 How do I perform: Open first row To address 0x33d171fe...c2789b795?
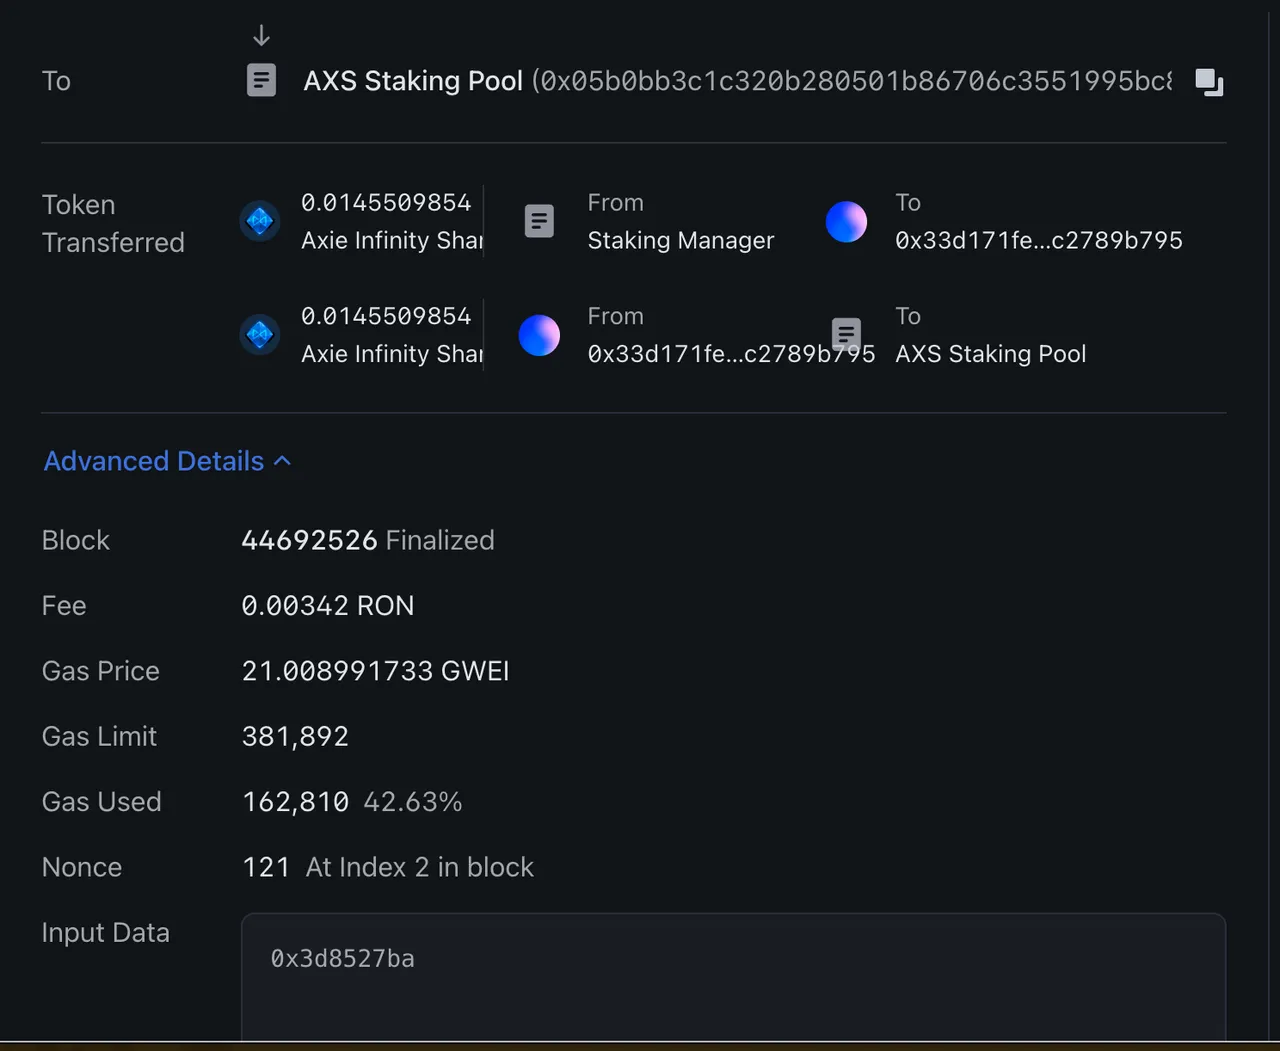(x=1038, y=240)
